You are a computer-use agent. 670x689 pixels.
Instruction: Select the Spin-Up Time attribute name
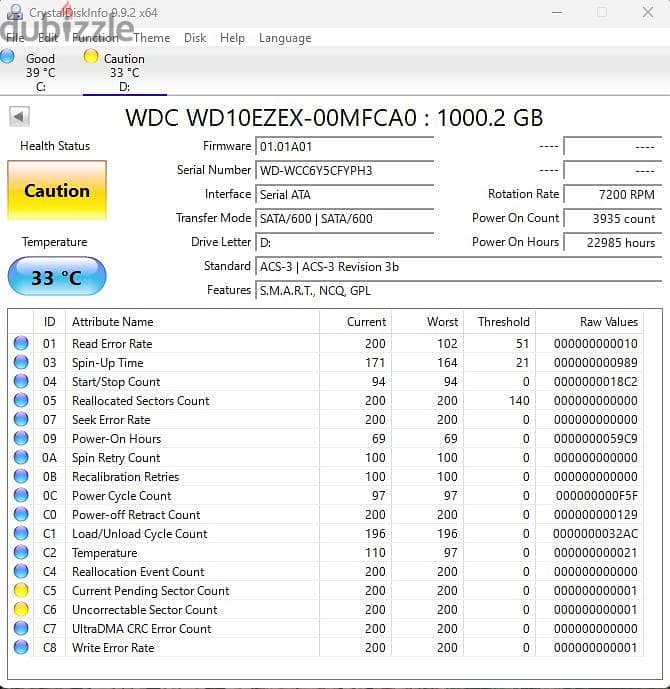click(x=108, y=363)
